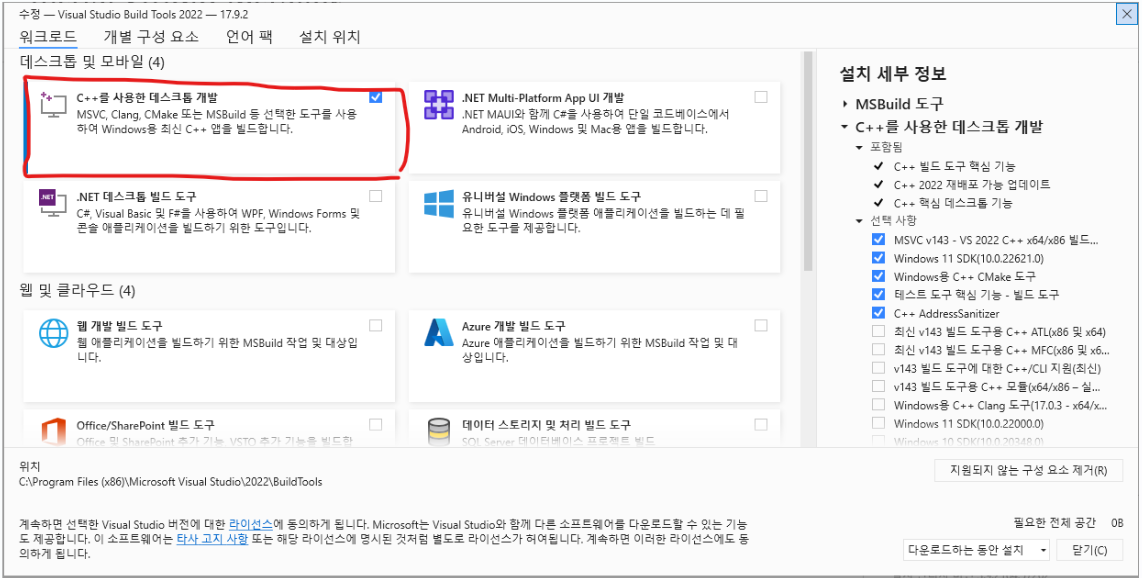Check 웹 개발 빌드 도구 workload
The height and width of the screenshot is (578, 1142).
[x=375, y=325]
